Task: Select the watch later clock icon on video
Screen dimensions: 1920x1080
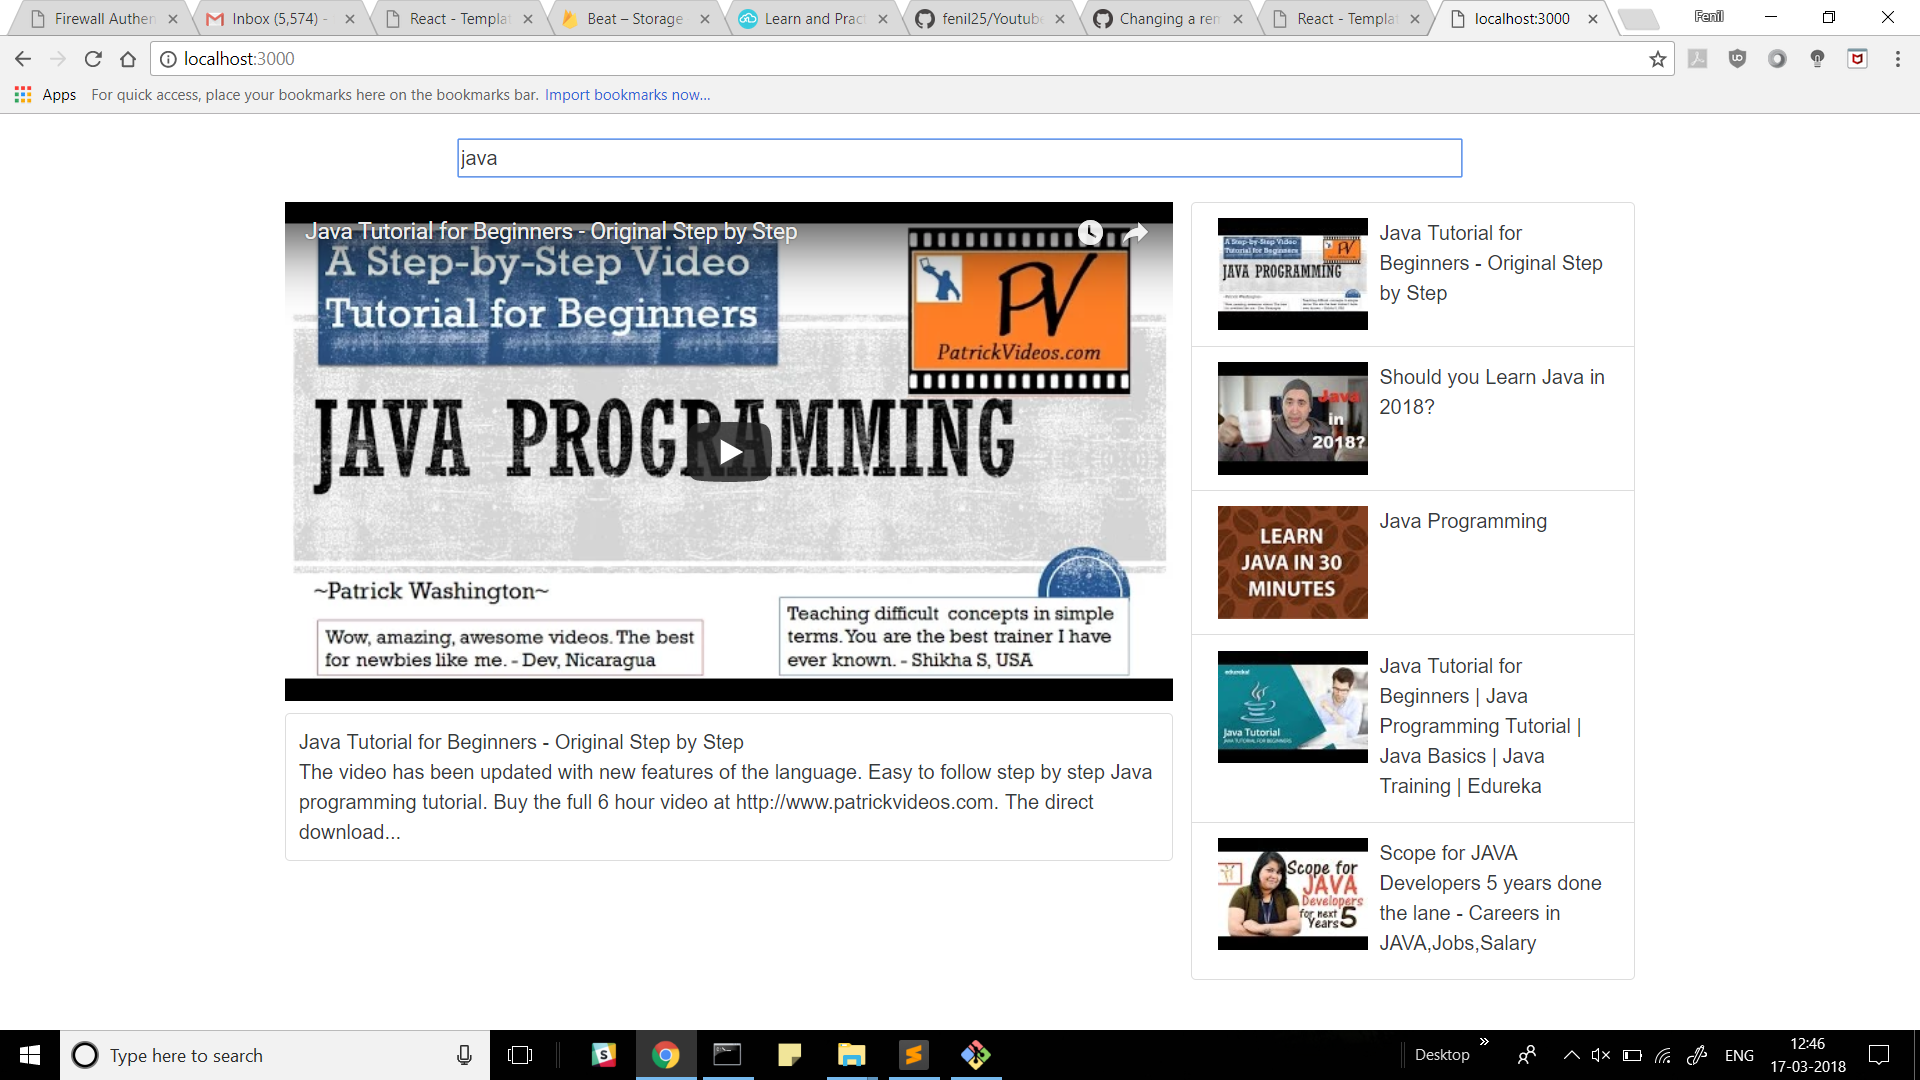Action: [x=1090, y=232]
